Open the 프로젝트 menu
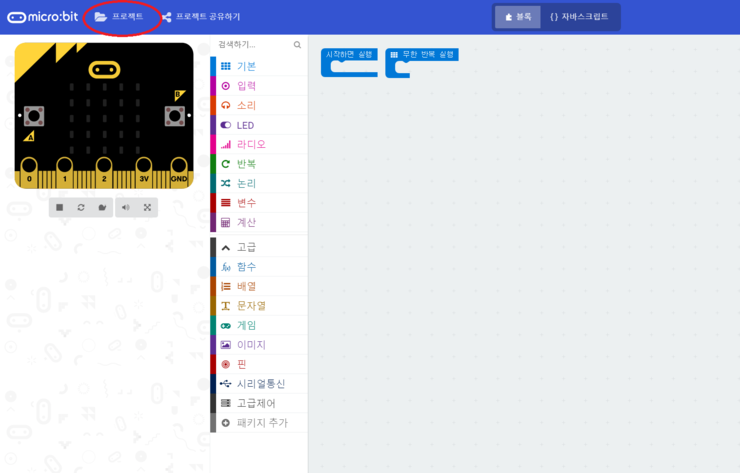This screenshot has width=740, height=473. coord(119,17)
